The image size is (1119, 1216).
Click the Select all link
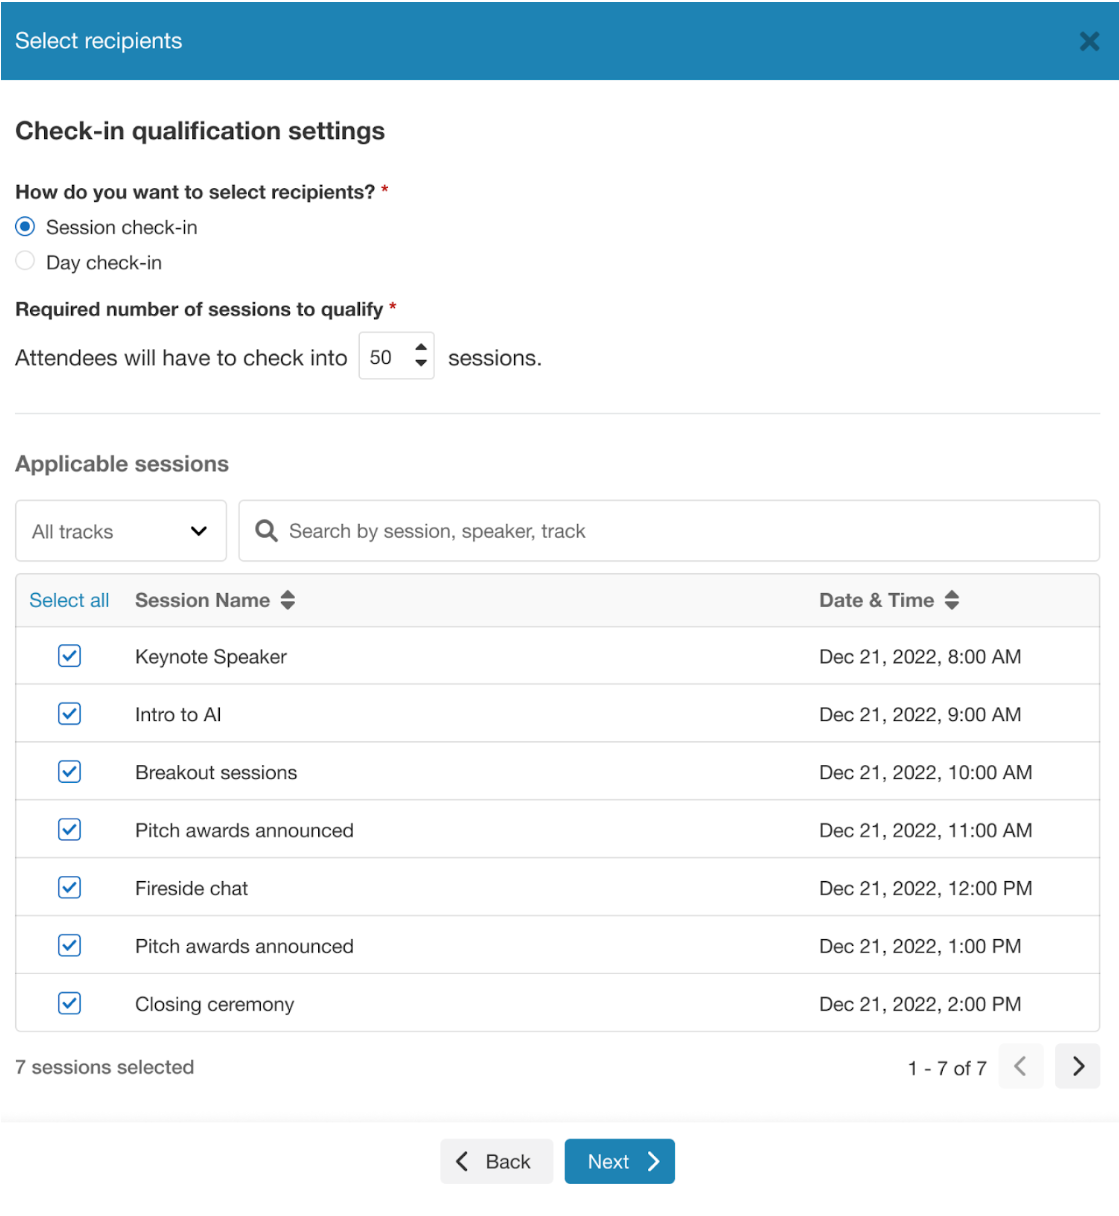[x=69, y=600]
